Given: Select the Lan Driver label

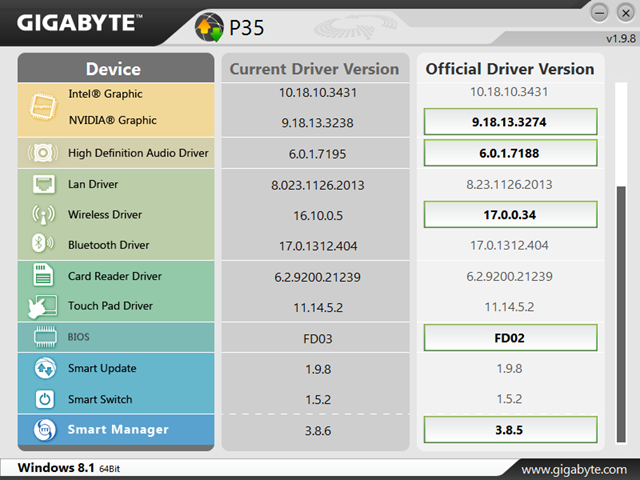Looking at the screenshot, I should tap(93, 184).
